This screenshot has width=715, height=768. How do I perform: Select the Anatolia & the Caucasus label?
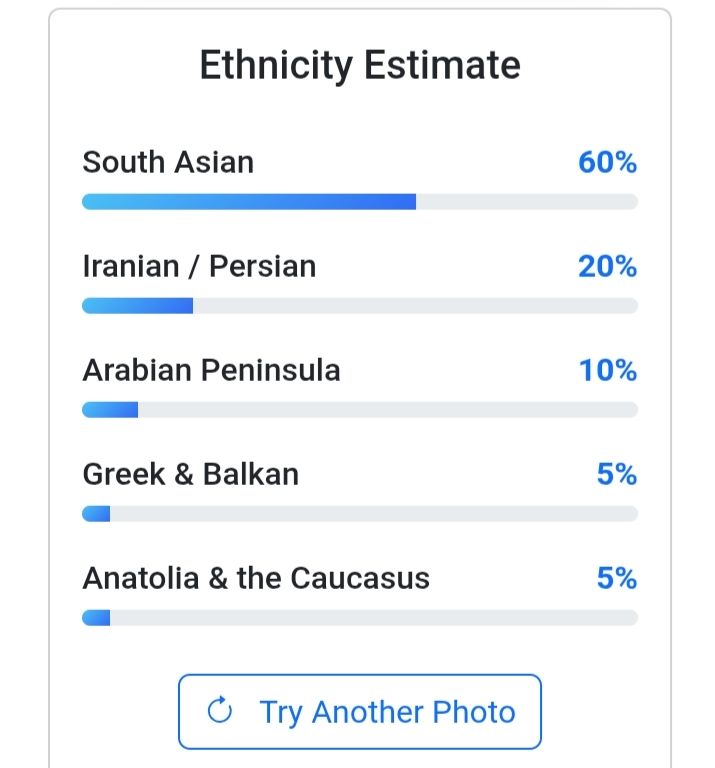(256, 578)
